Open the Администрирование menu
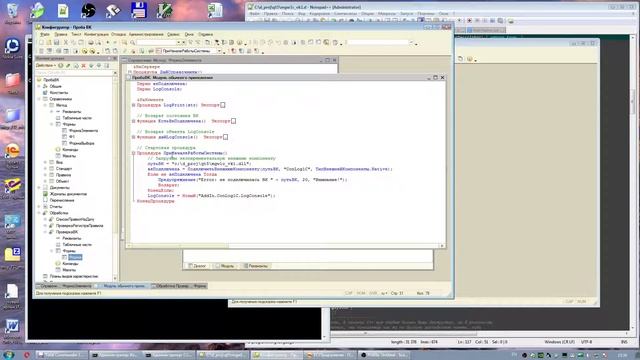 coord(146,34)
